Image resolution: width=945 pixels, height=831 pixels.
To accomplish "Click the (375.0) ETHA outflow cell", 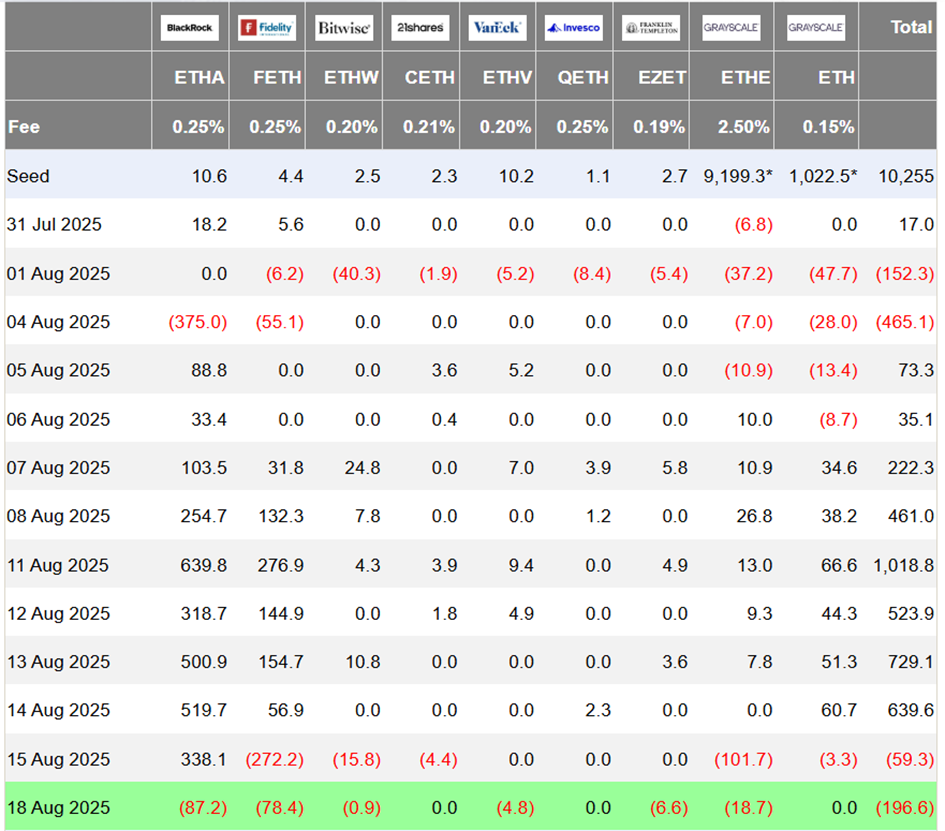I will coord(198,322).
